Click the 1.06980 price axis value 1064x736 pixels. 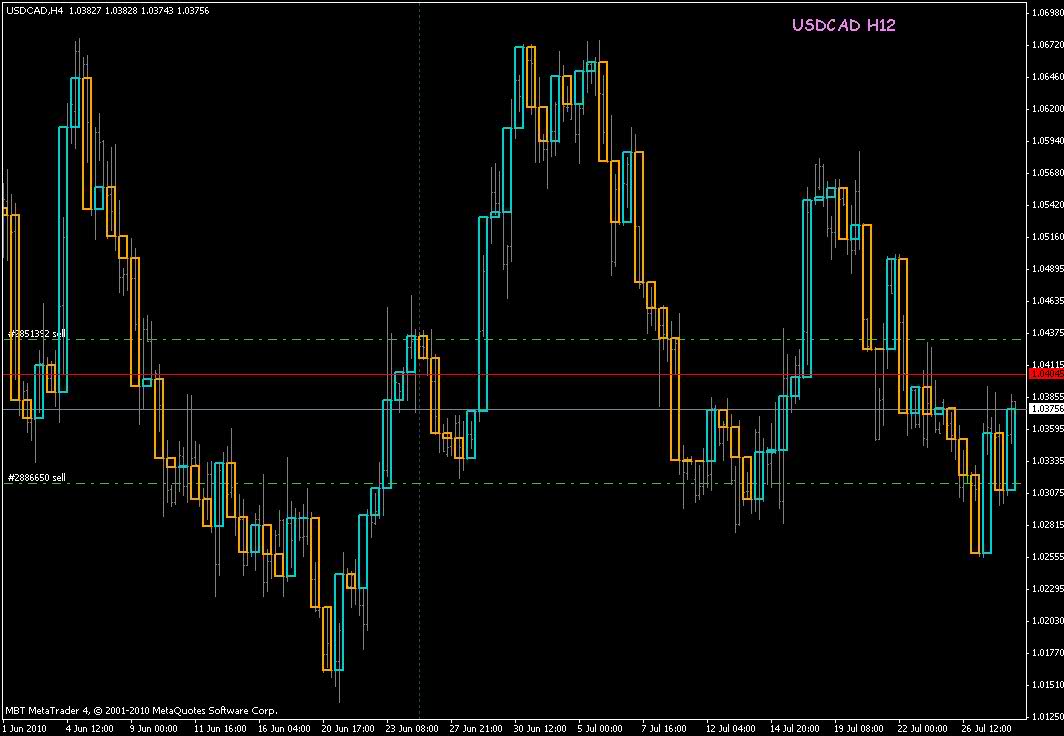tap(1047, 12)
